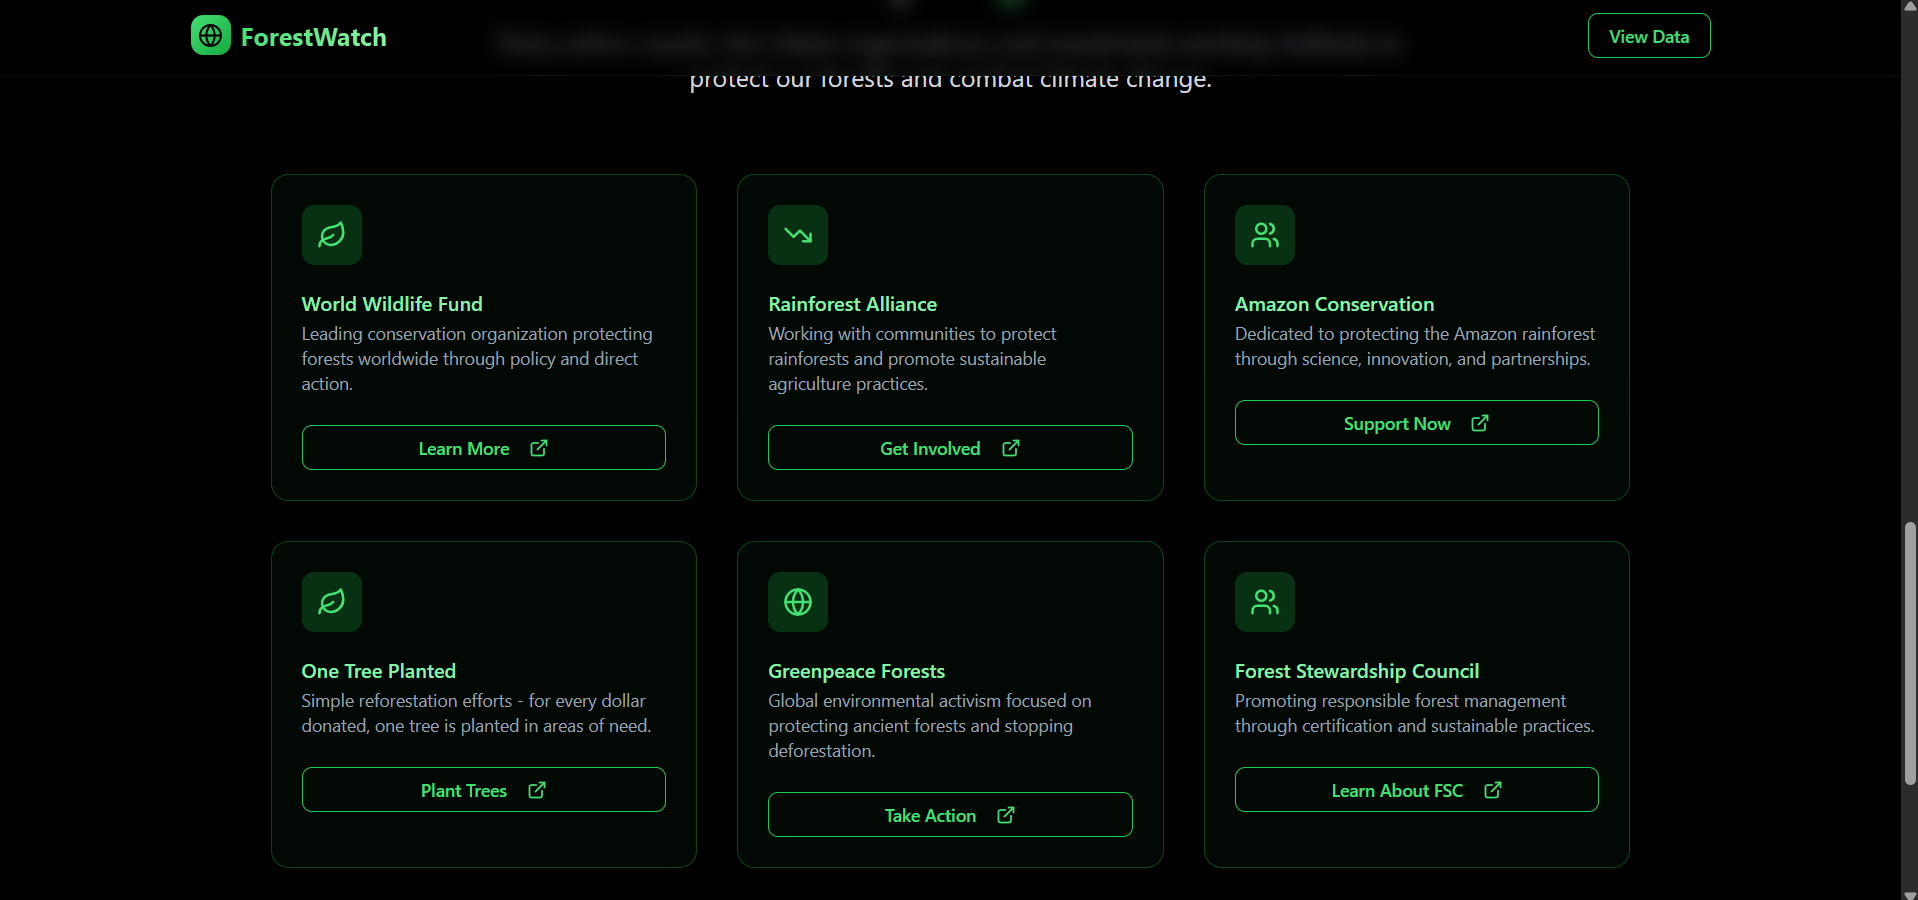Click the World Wildlife Fund leaf icon
The height and width of the screenshot is (900, 1918).
332,235
